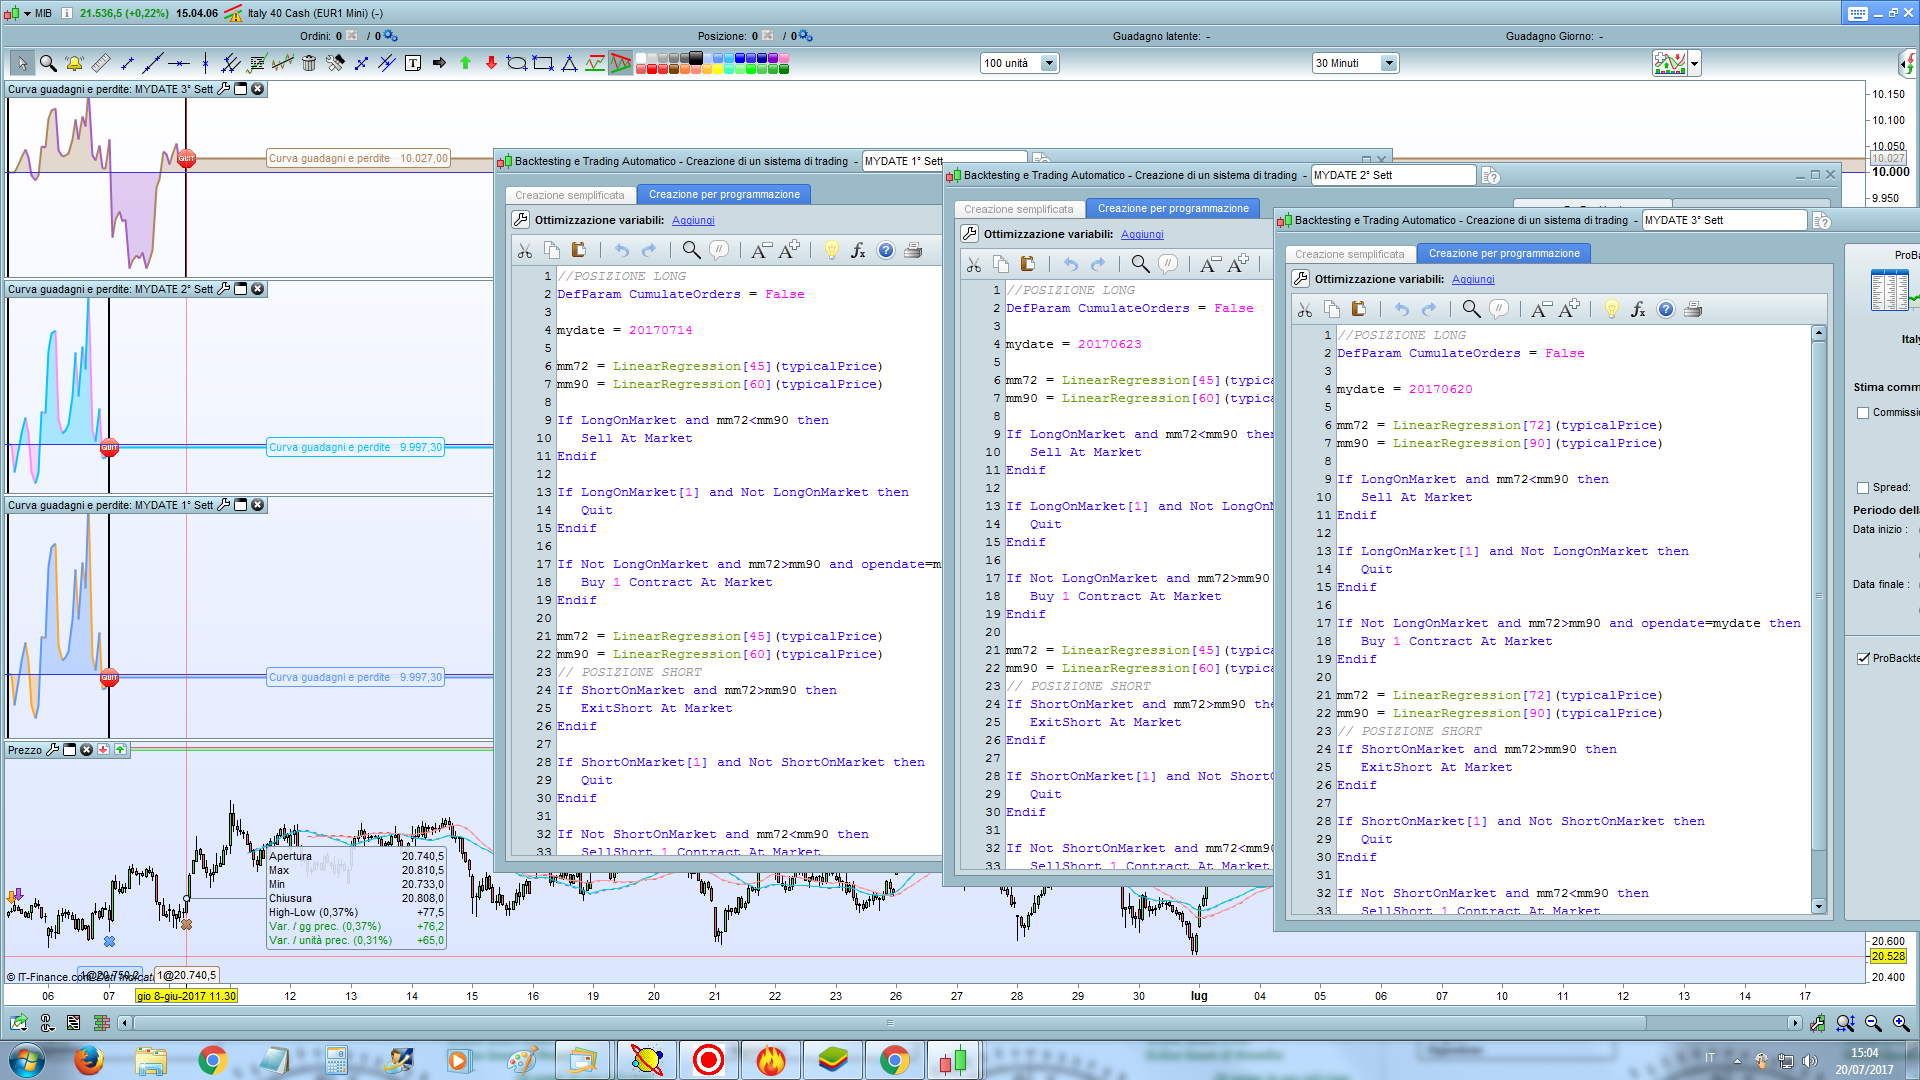Switch to Creazione semplificata tab in MYDATE 3° window
The width and height of the screenshot is (1920, 1080).
(1349, 254)
